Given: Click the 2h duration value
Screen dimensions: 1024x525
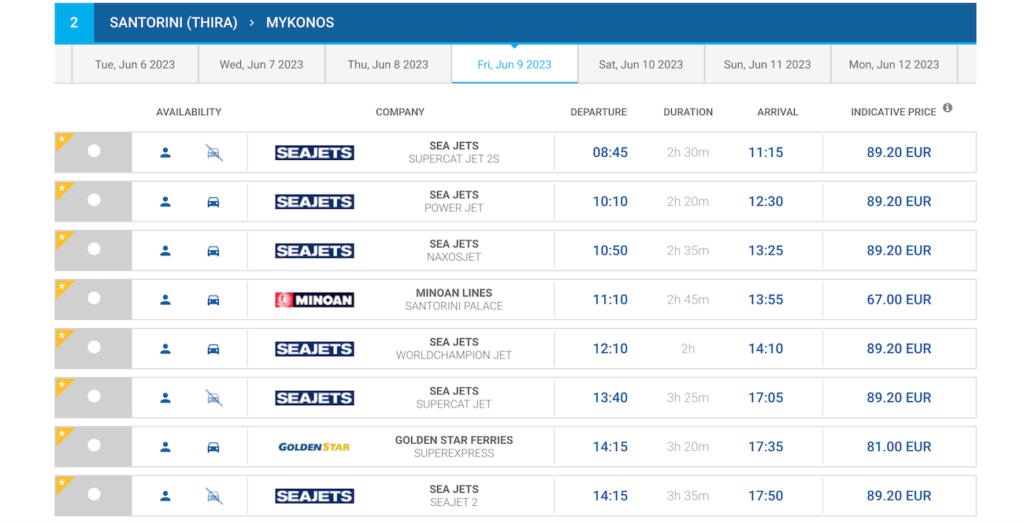Looking at the screenshot, I should [688, 349].
